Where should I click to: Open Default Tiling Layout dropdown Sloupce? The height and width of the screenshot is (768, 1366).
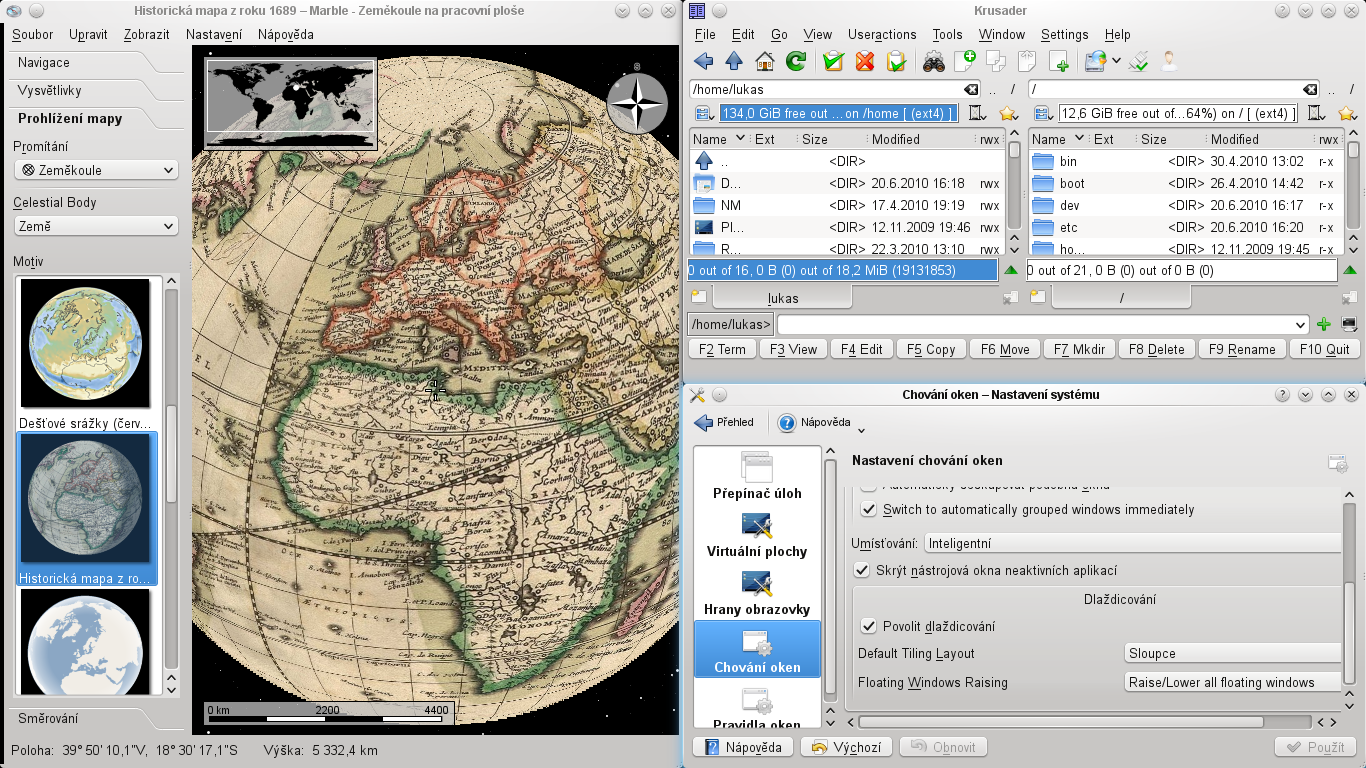pyautogui.click(x=1233, y=653)
